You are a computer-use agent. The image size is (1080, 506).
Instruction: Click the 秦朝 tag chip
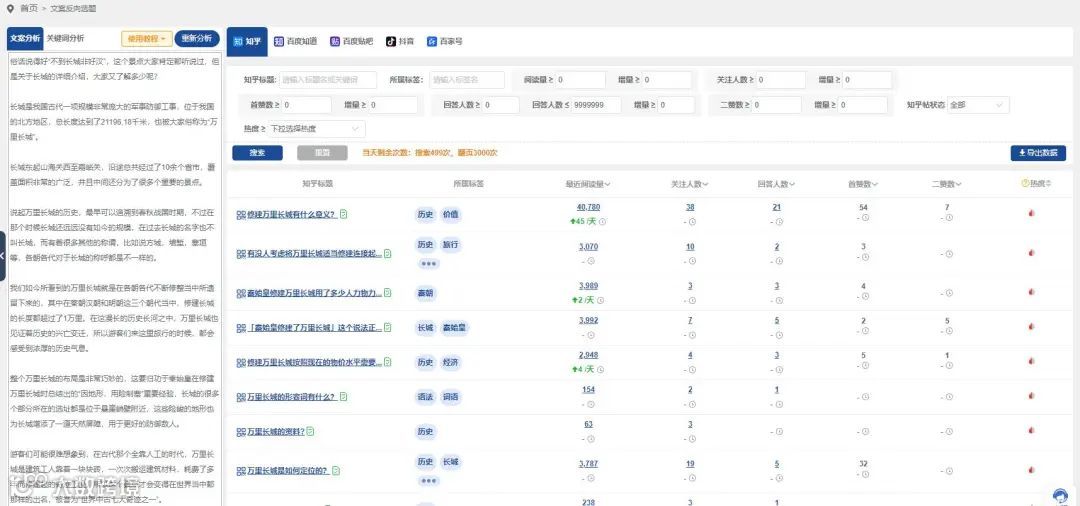pyautogui.click(x=426, y=293)
